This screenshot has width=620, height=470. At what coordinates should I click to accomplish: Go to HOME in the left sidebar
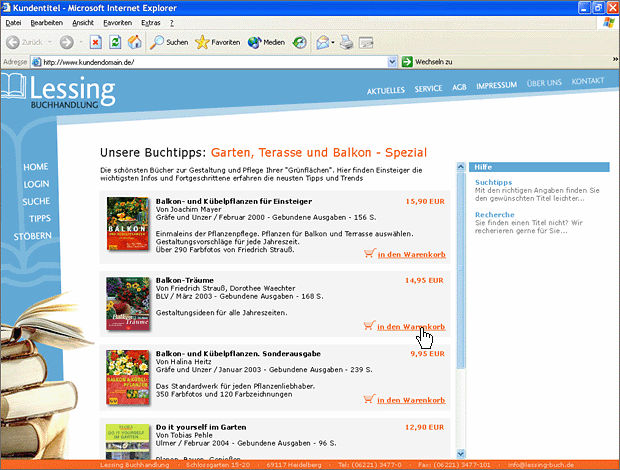click(x=36, y=167)
